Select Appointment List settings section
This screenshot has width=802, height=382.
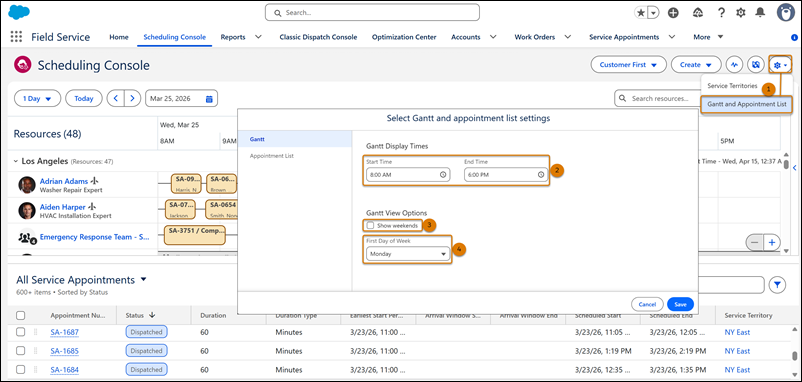(295, 156)
